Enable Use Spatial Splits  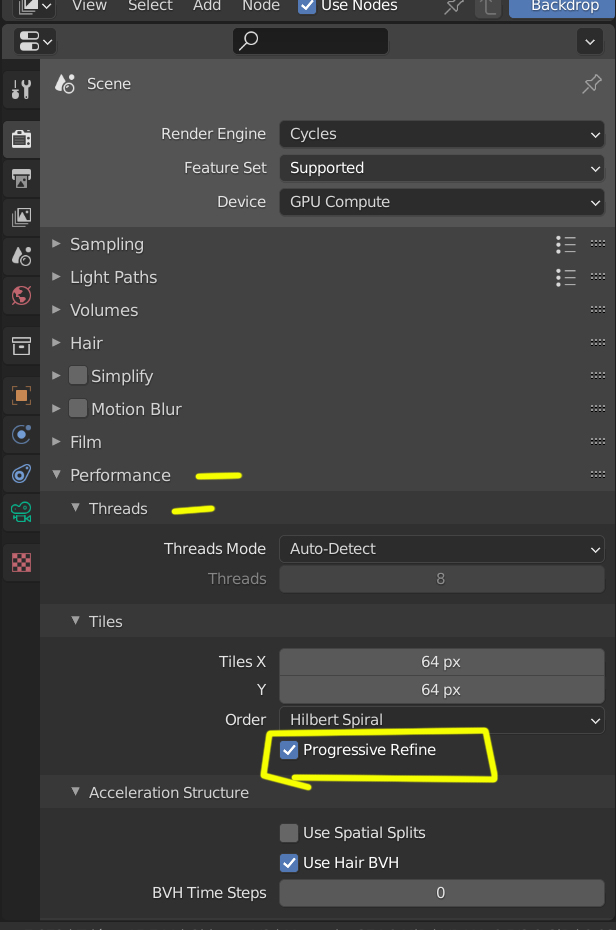pyautogui.click(x=289, y=833)
